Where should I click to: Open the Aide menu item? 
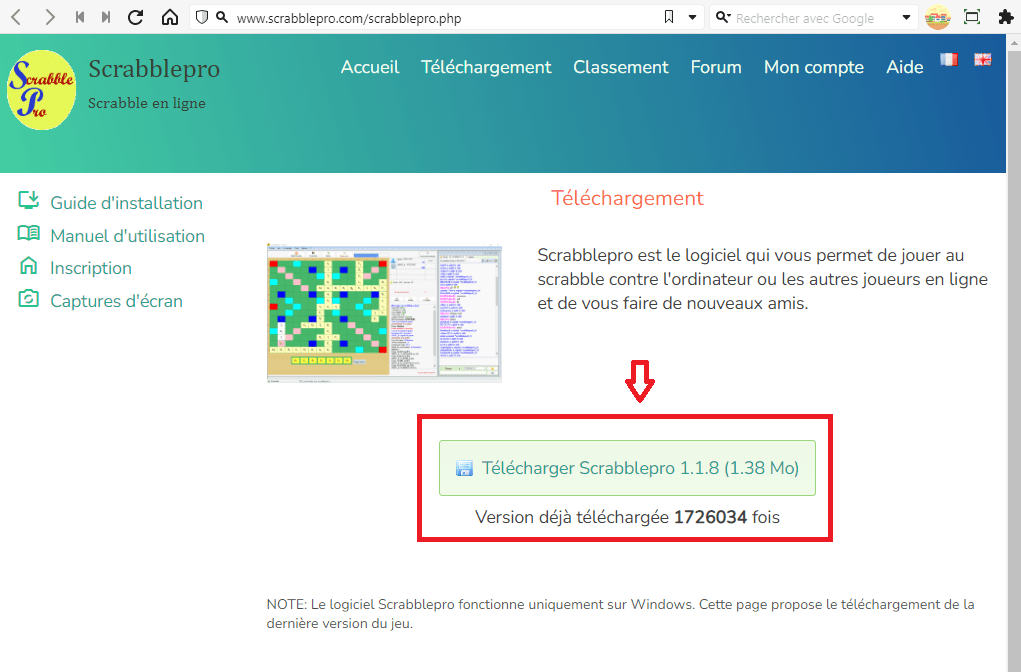pos(904,67)
